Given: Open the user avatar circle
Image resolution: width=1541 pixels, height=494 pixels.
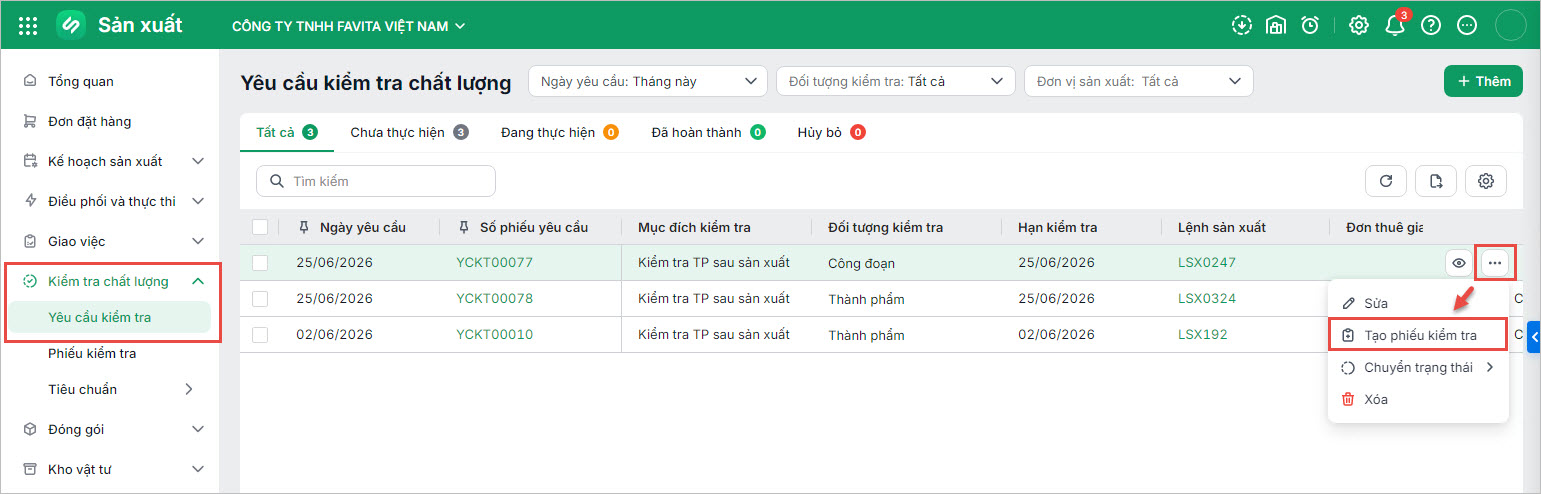Looking at the screenshot, I should point(1511,26).
